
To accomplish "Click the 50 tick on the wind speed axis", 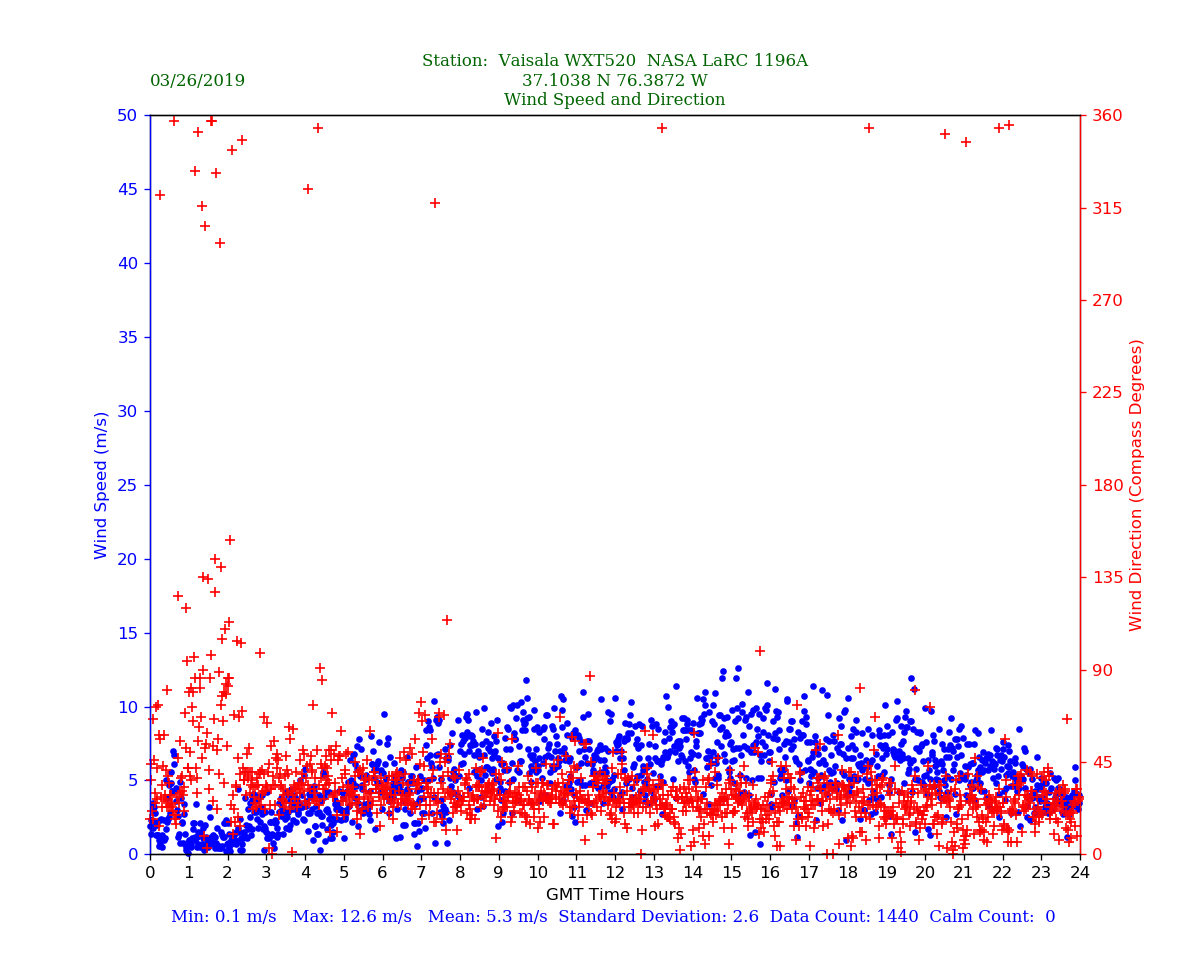I will pyautogui.click(x=128, y=115).
